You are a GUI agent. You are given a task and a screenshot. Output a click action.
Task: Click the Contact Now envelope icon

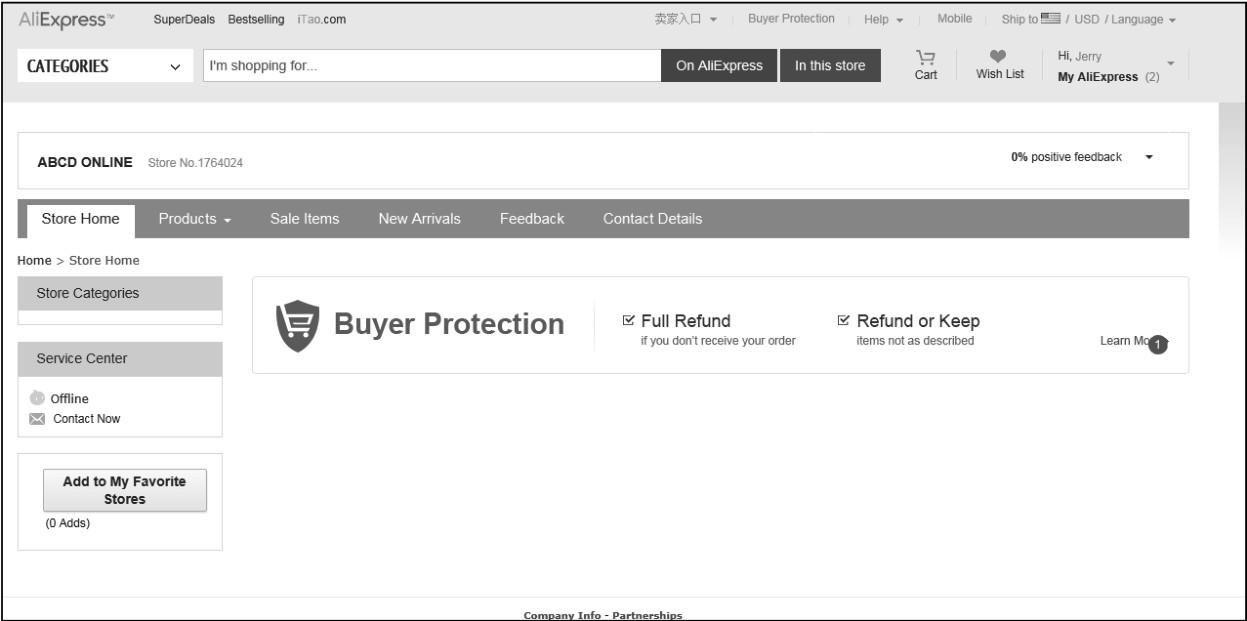(37, 419)
